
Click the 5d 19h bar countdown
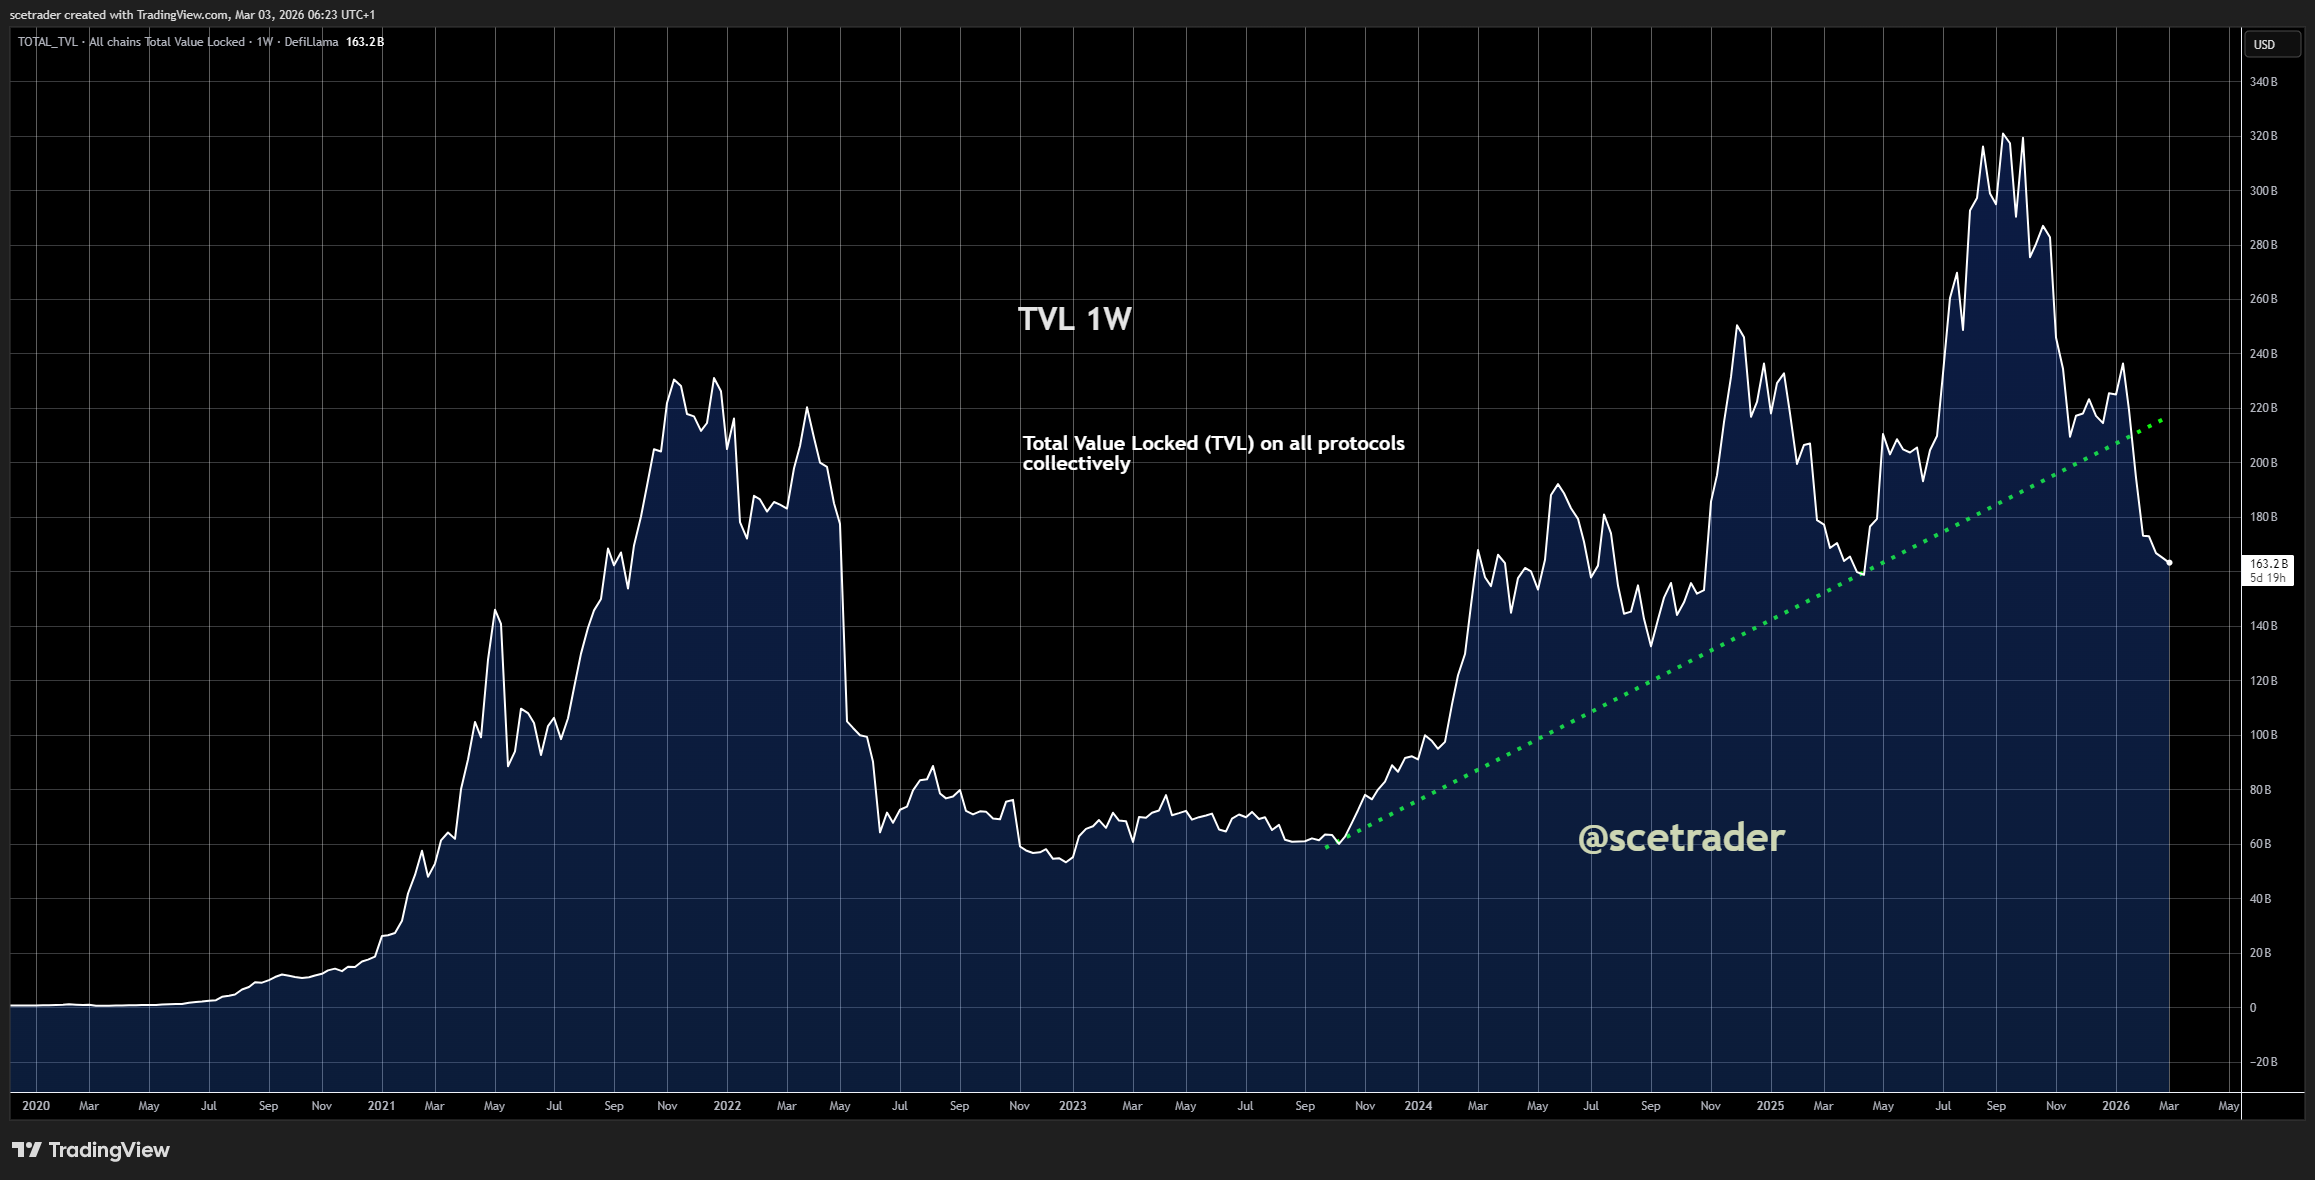(x=2267, y=578)
